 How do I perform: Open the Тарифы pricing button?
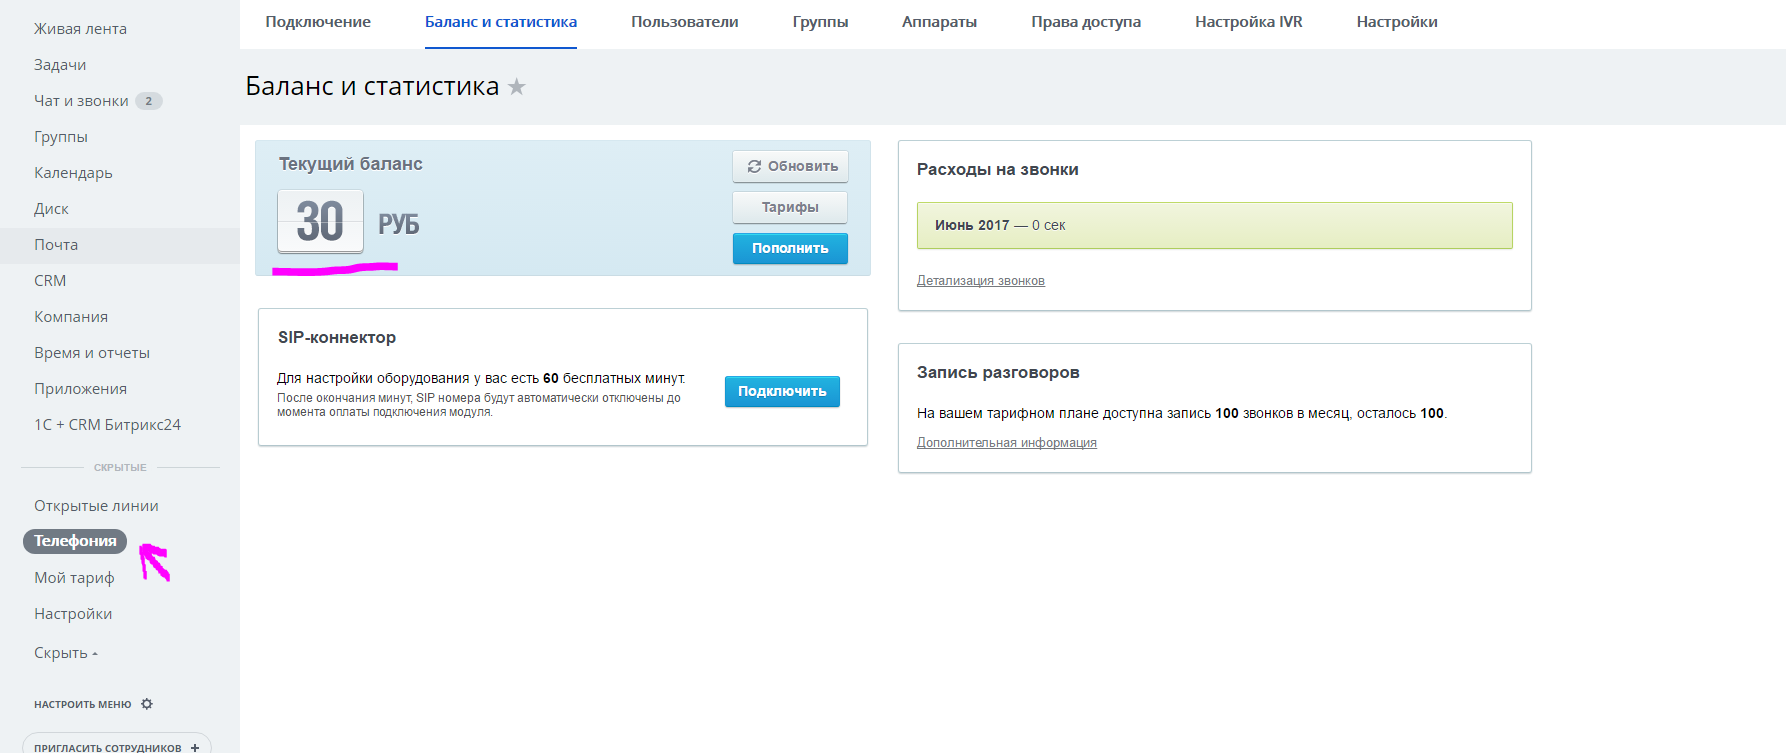[x=790, y=207]
